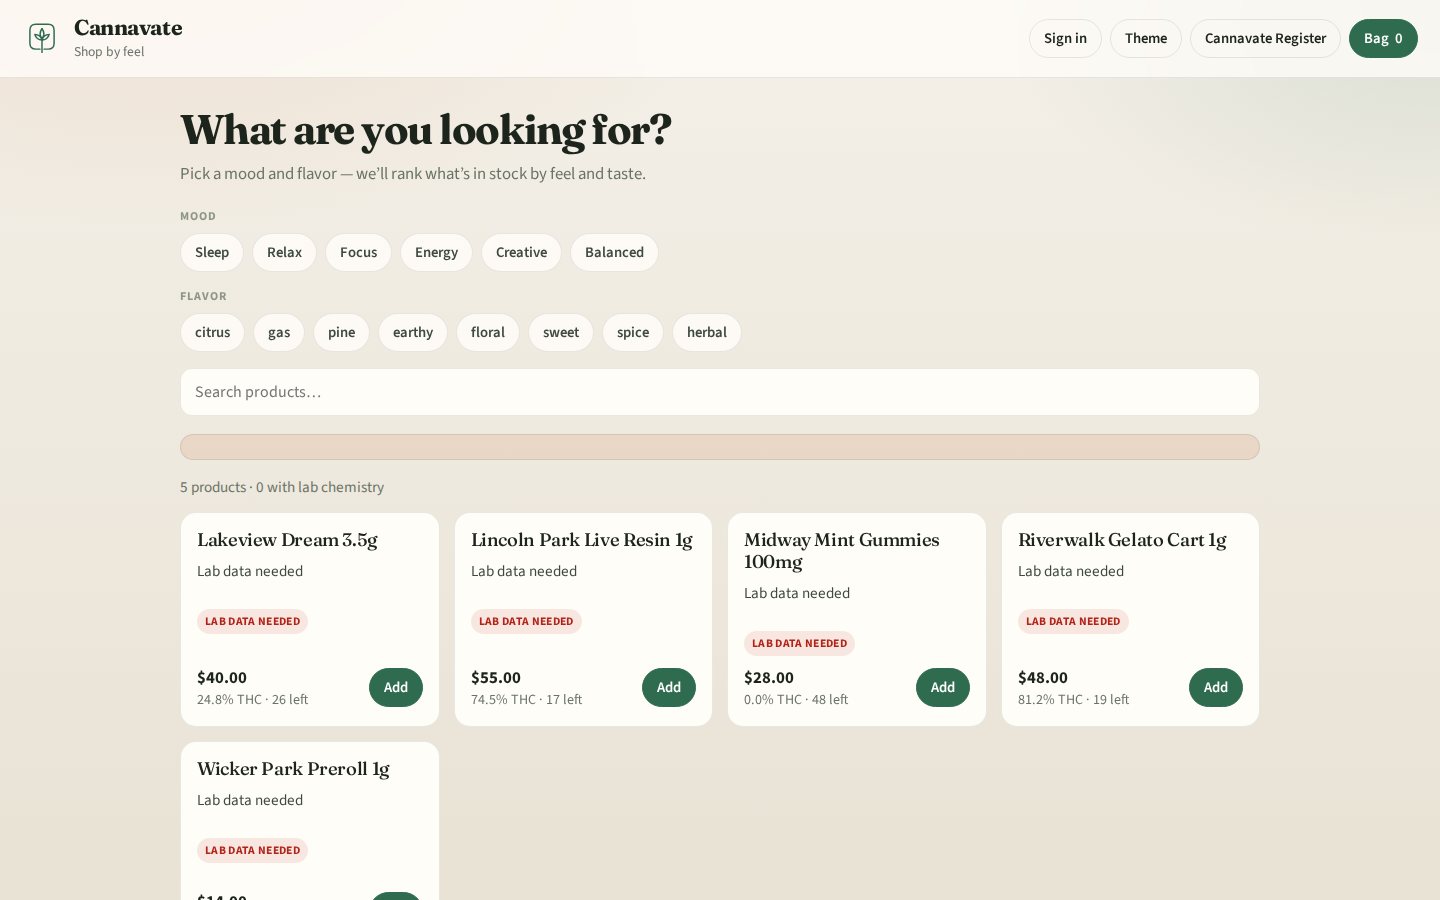Add Riverwalk Gelato Cart 1g to bag
The height and width of the screenshot is (900, 1440).
click(x=1216, y=687)
